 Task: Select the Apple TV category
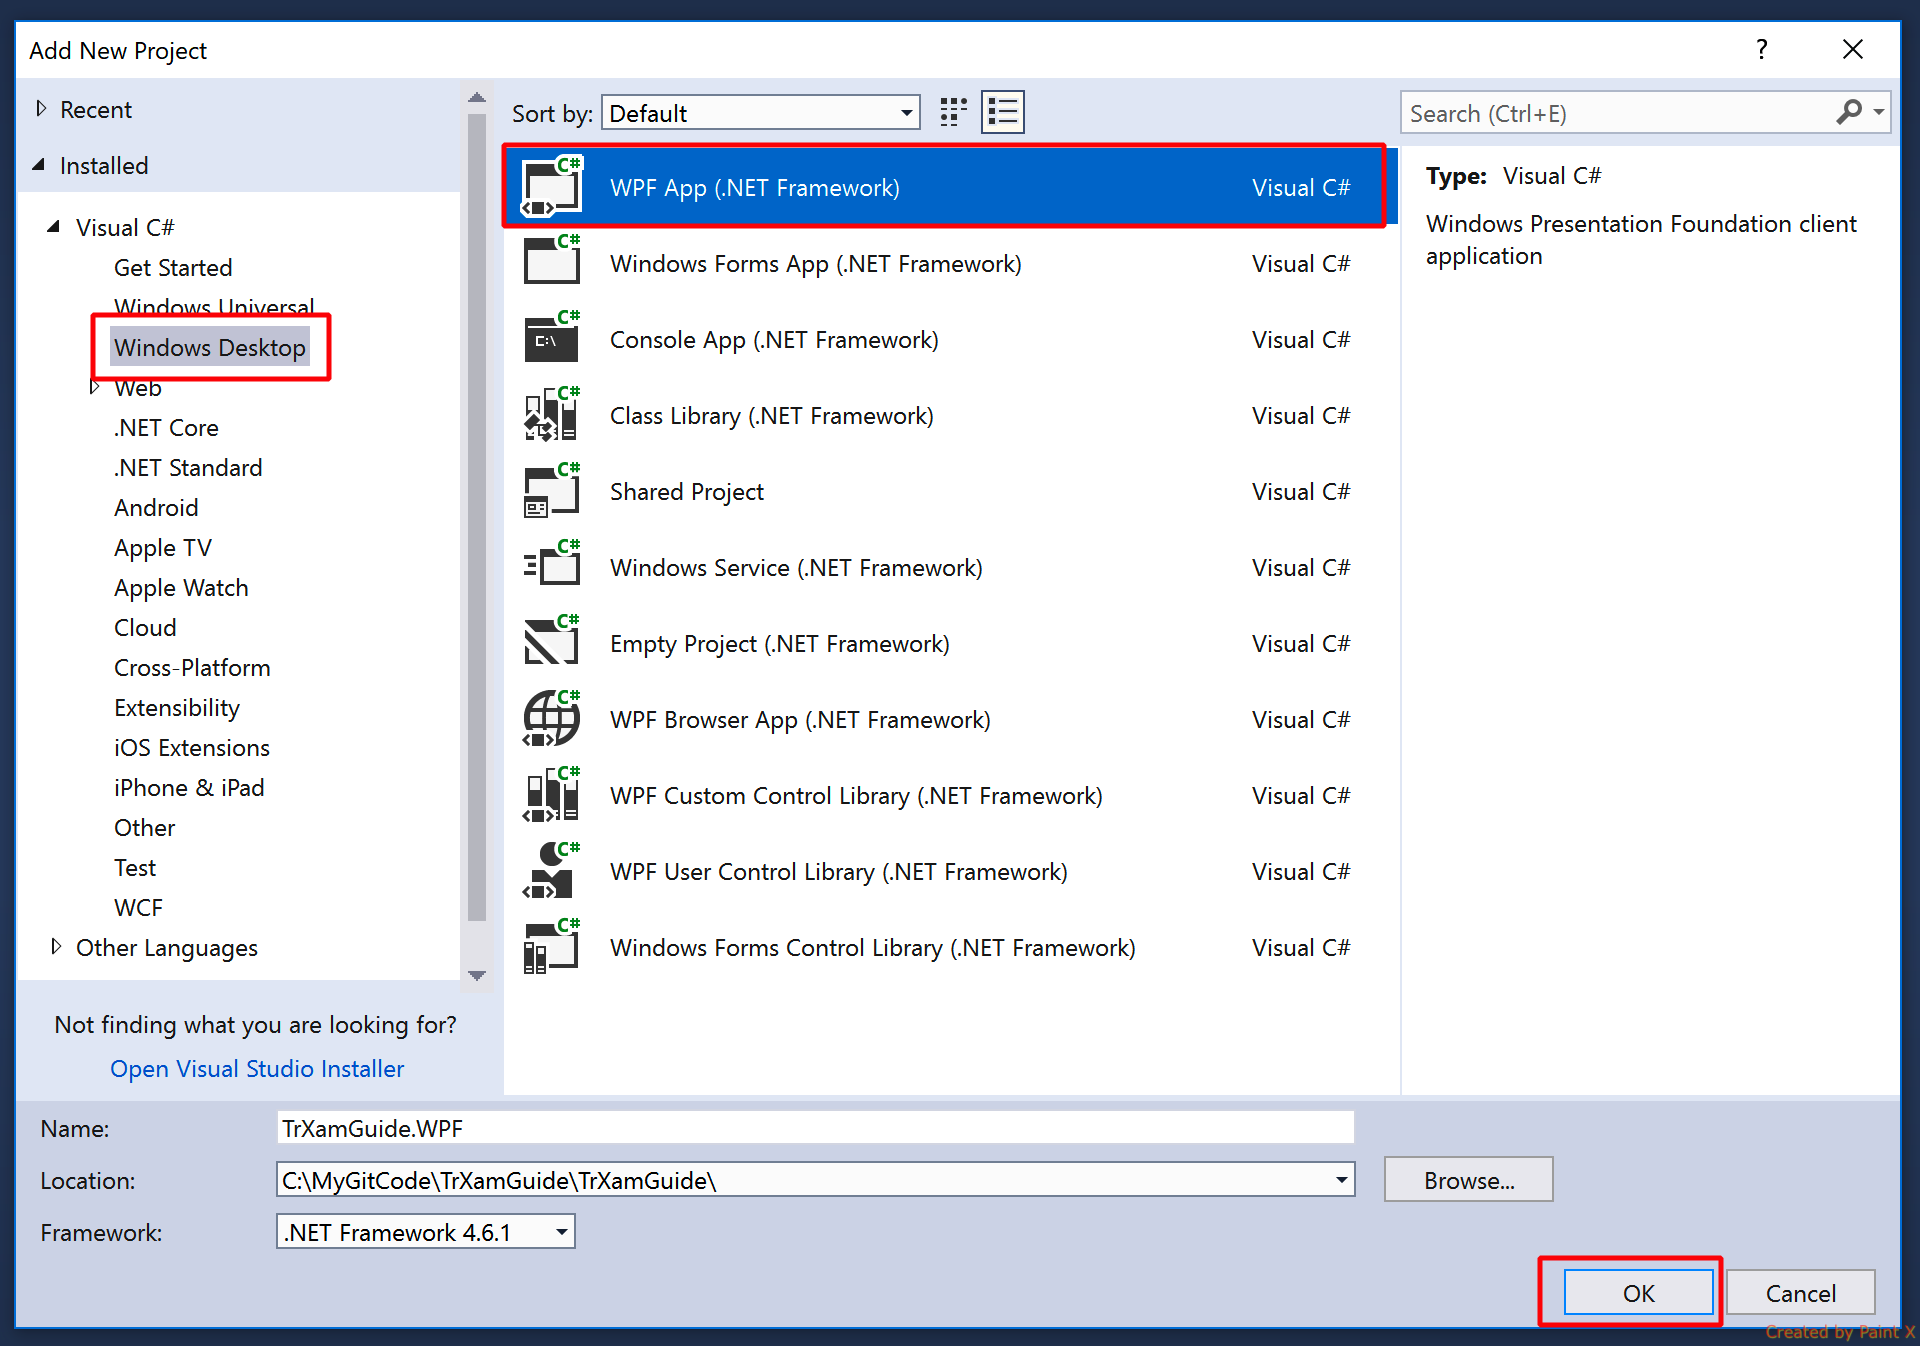(163, 547)
